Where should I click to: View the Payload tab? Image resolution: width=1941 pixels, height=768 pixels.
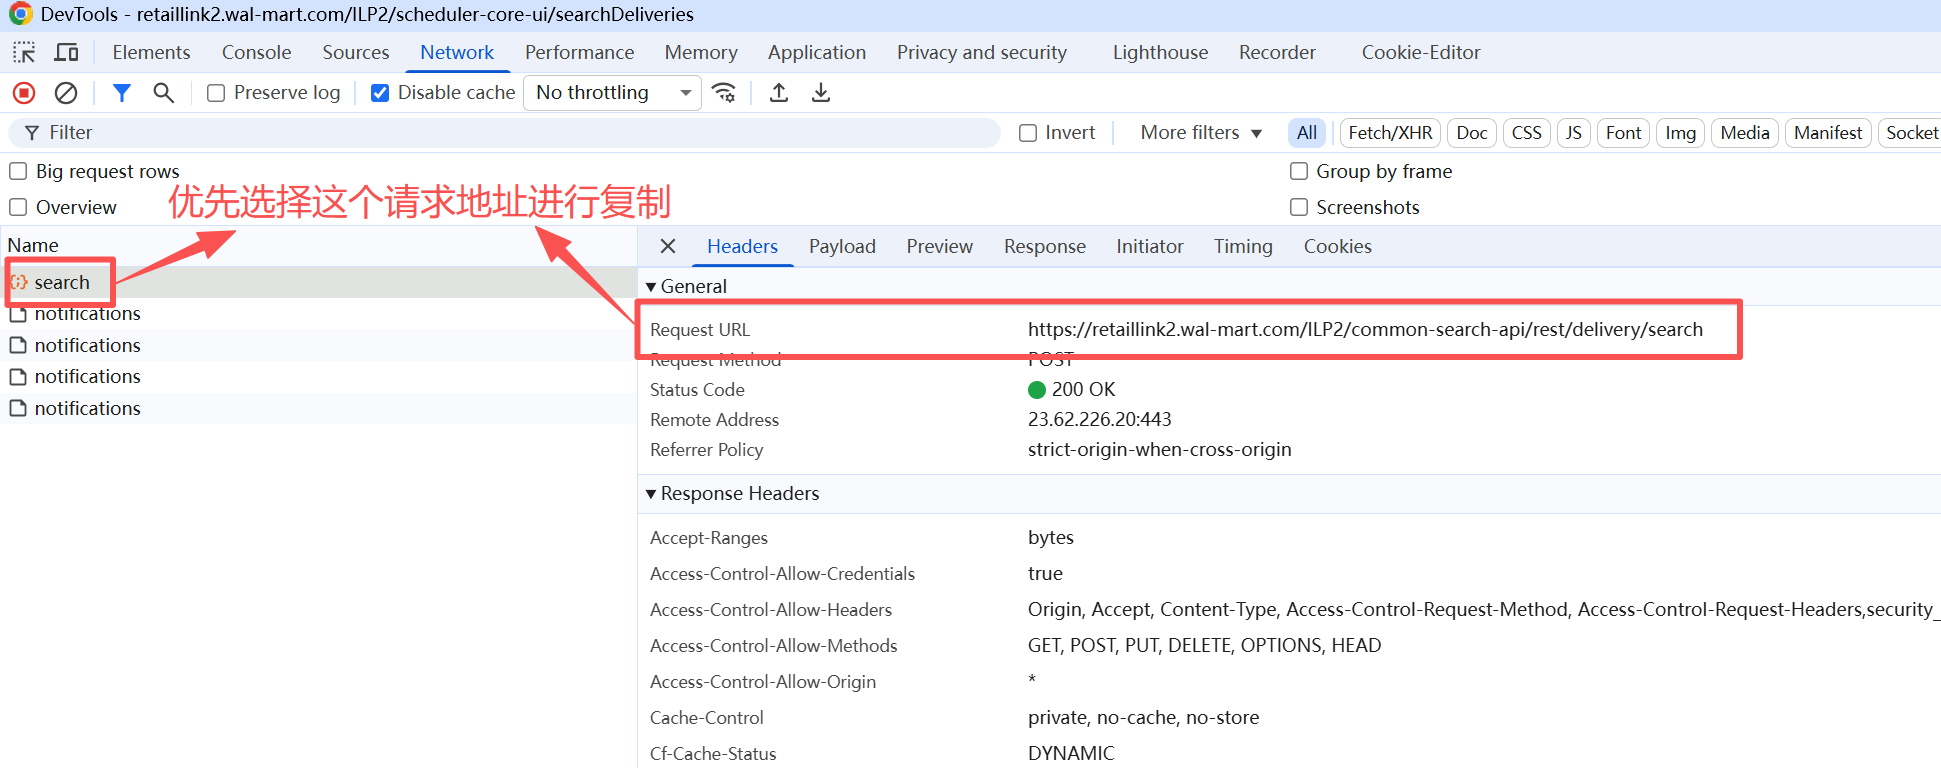[842, 246]
